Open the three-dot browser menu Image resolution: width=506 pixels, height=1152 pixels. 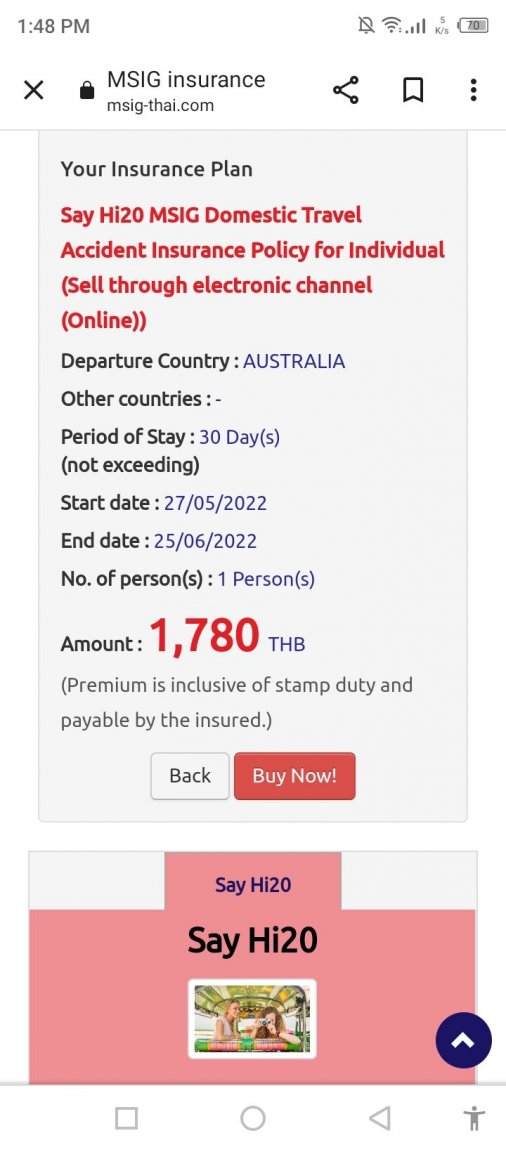click(x=473, y=90)
